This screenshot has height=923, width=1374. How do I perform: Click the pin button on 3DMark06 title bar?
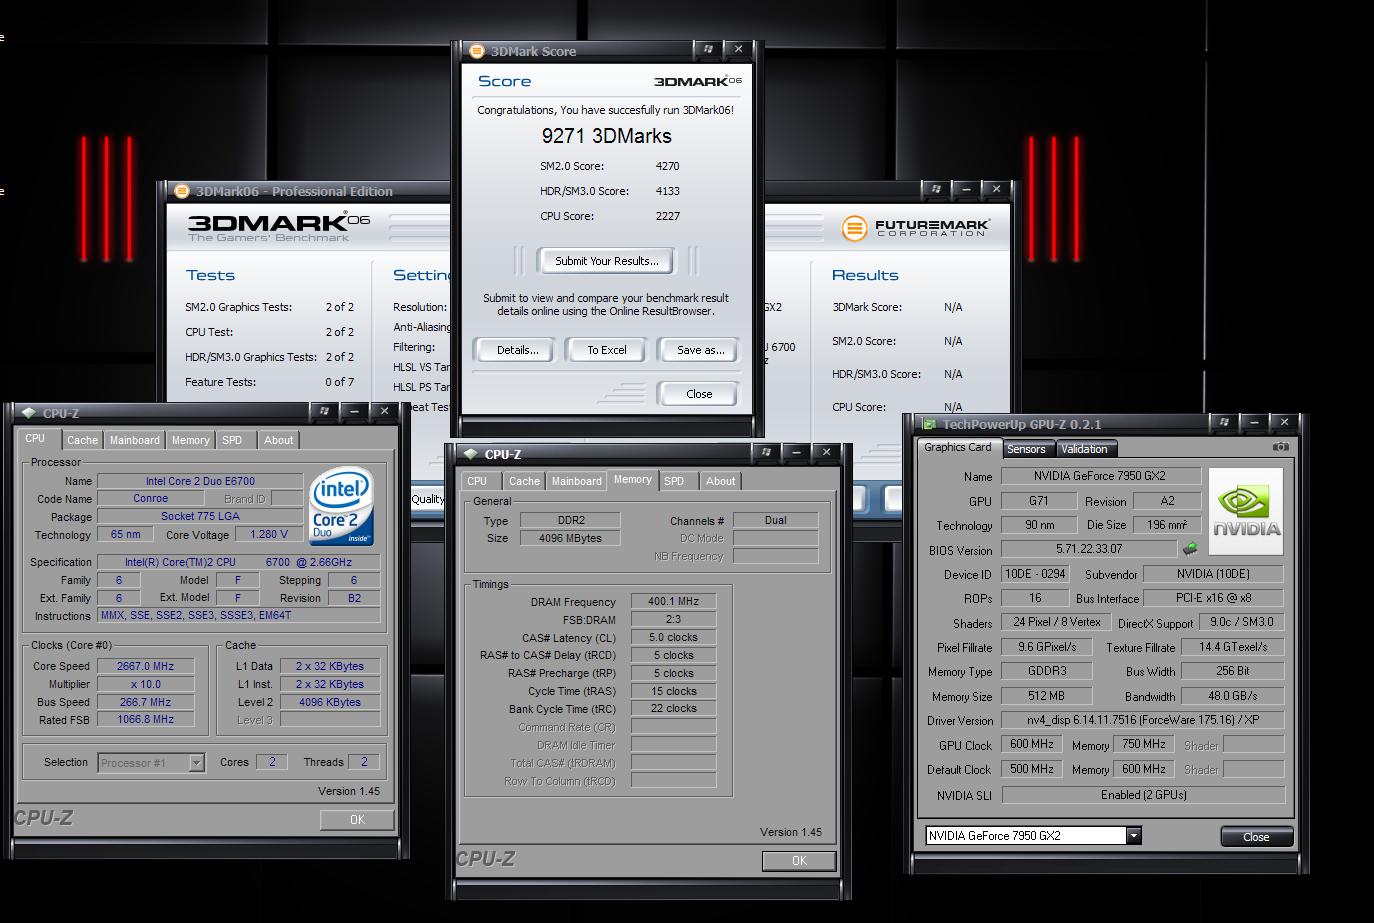pyautogui.click(x=935, y=188)
